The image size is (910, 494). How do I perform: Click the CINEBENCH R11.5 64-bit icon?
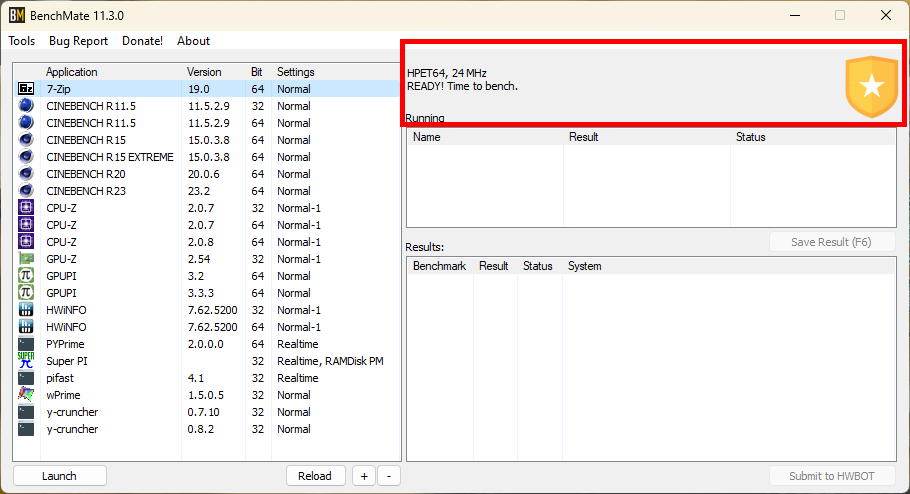26,122
